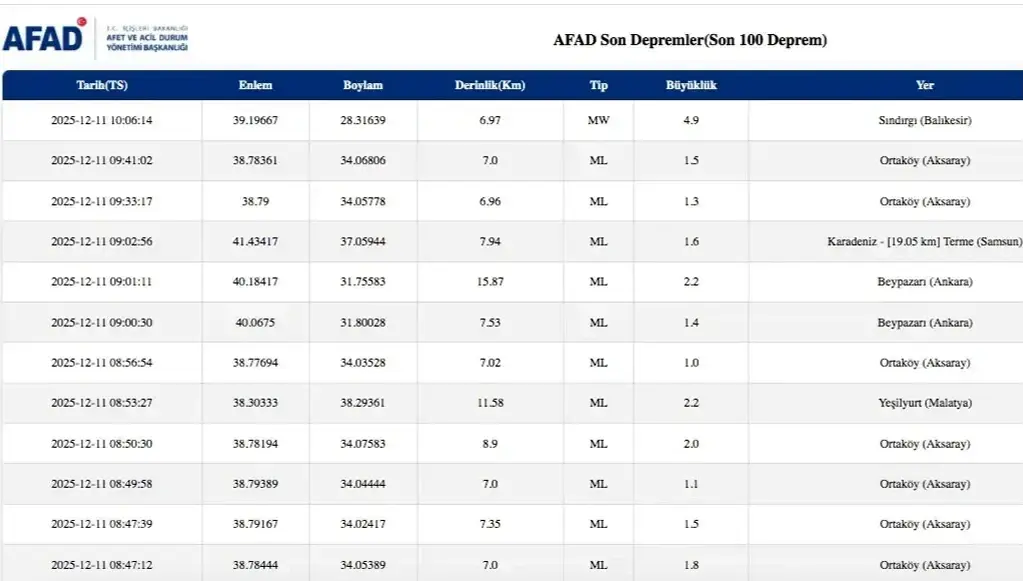This screenshot has width=1023, height=581.
Task: Sort by the Derinlik(Km) column header
Action: pyautogui.click(x=489, y=85)
